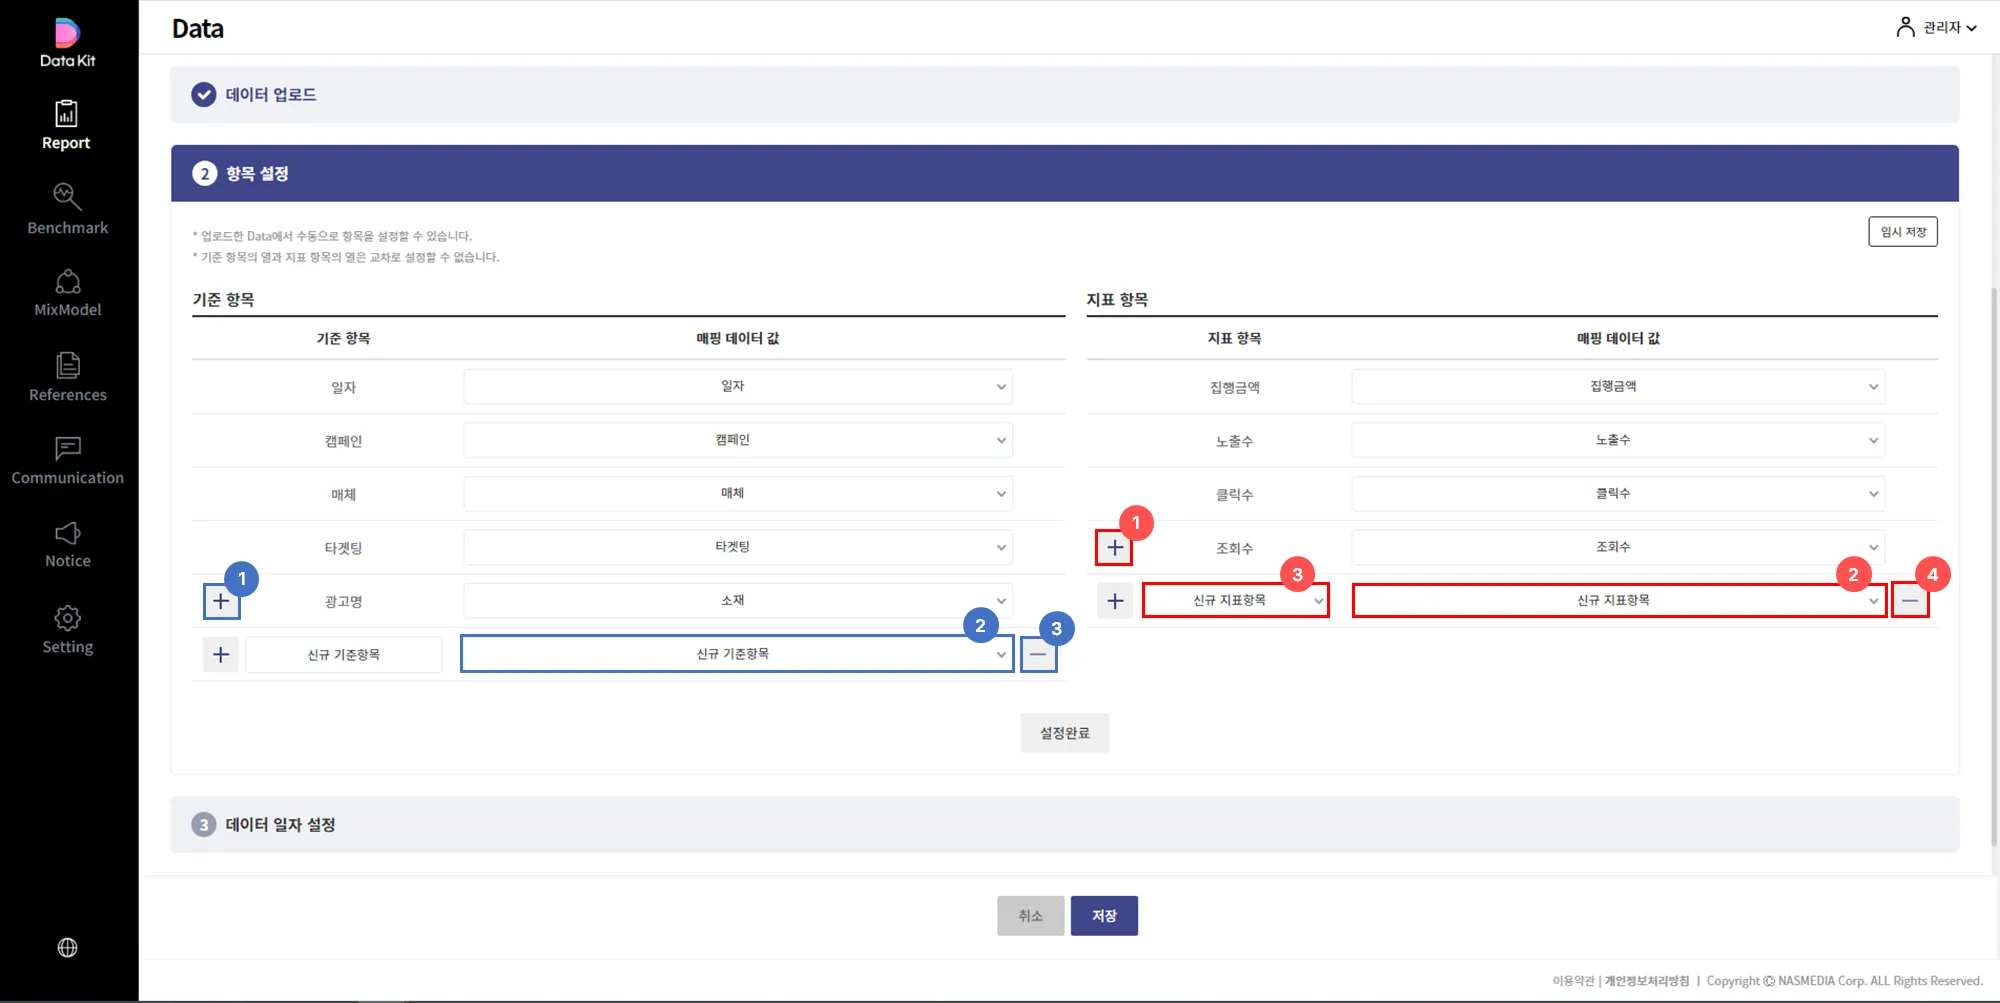Viewport: 2000px width, 1003px height.
Task: Click the plus button in 조회수 row
Action: (1115, 548)
